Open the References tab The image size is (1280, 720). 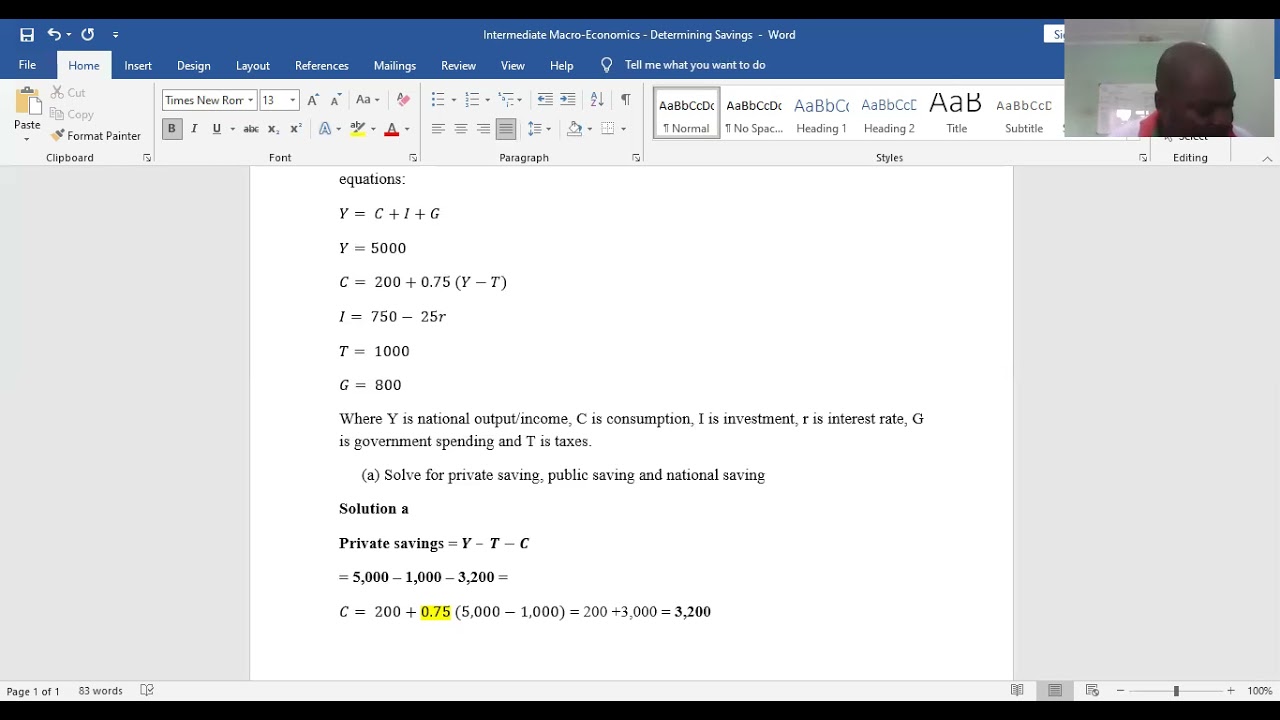[322, 65]
